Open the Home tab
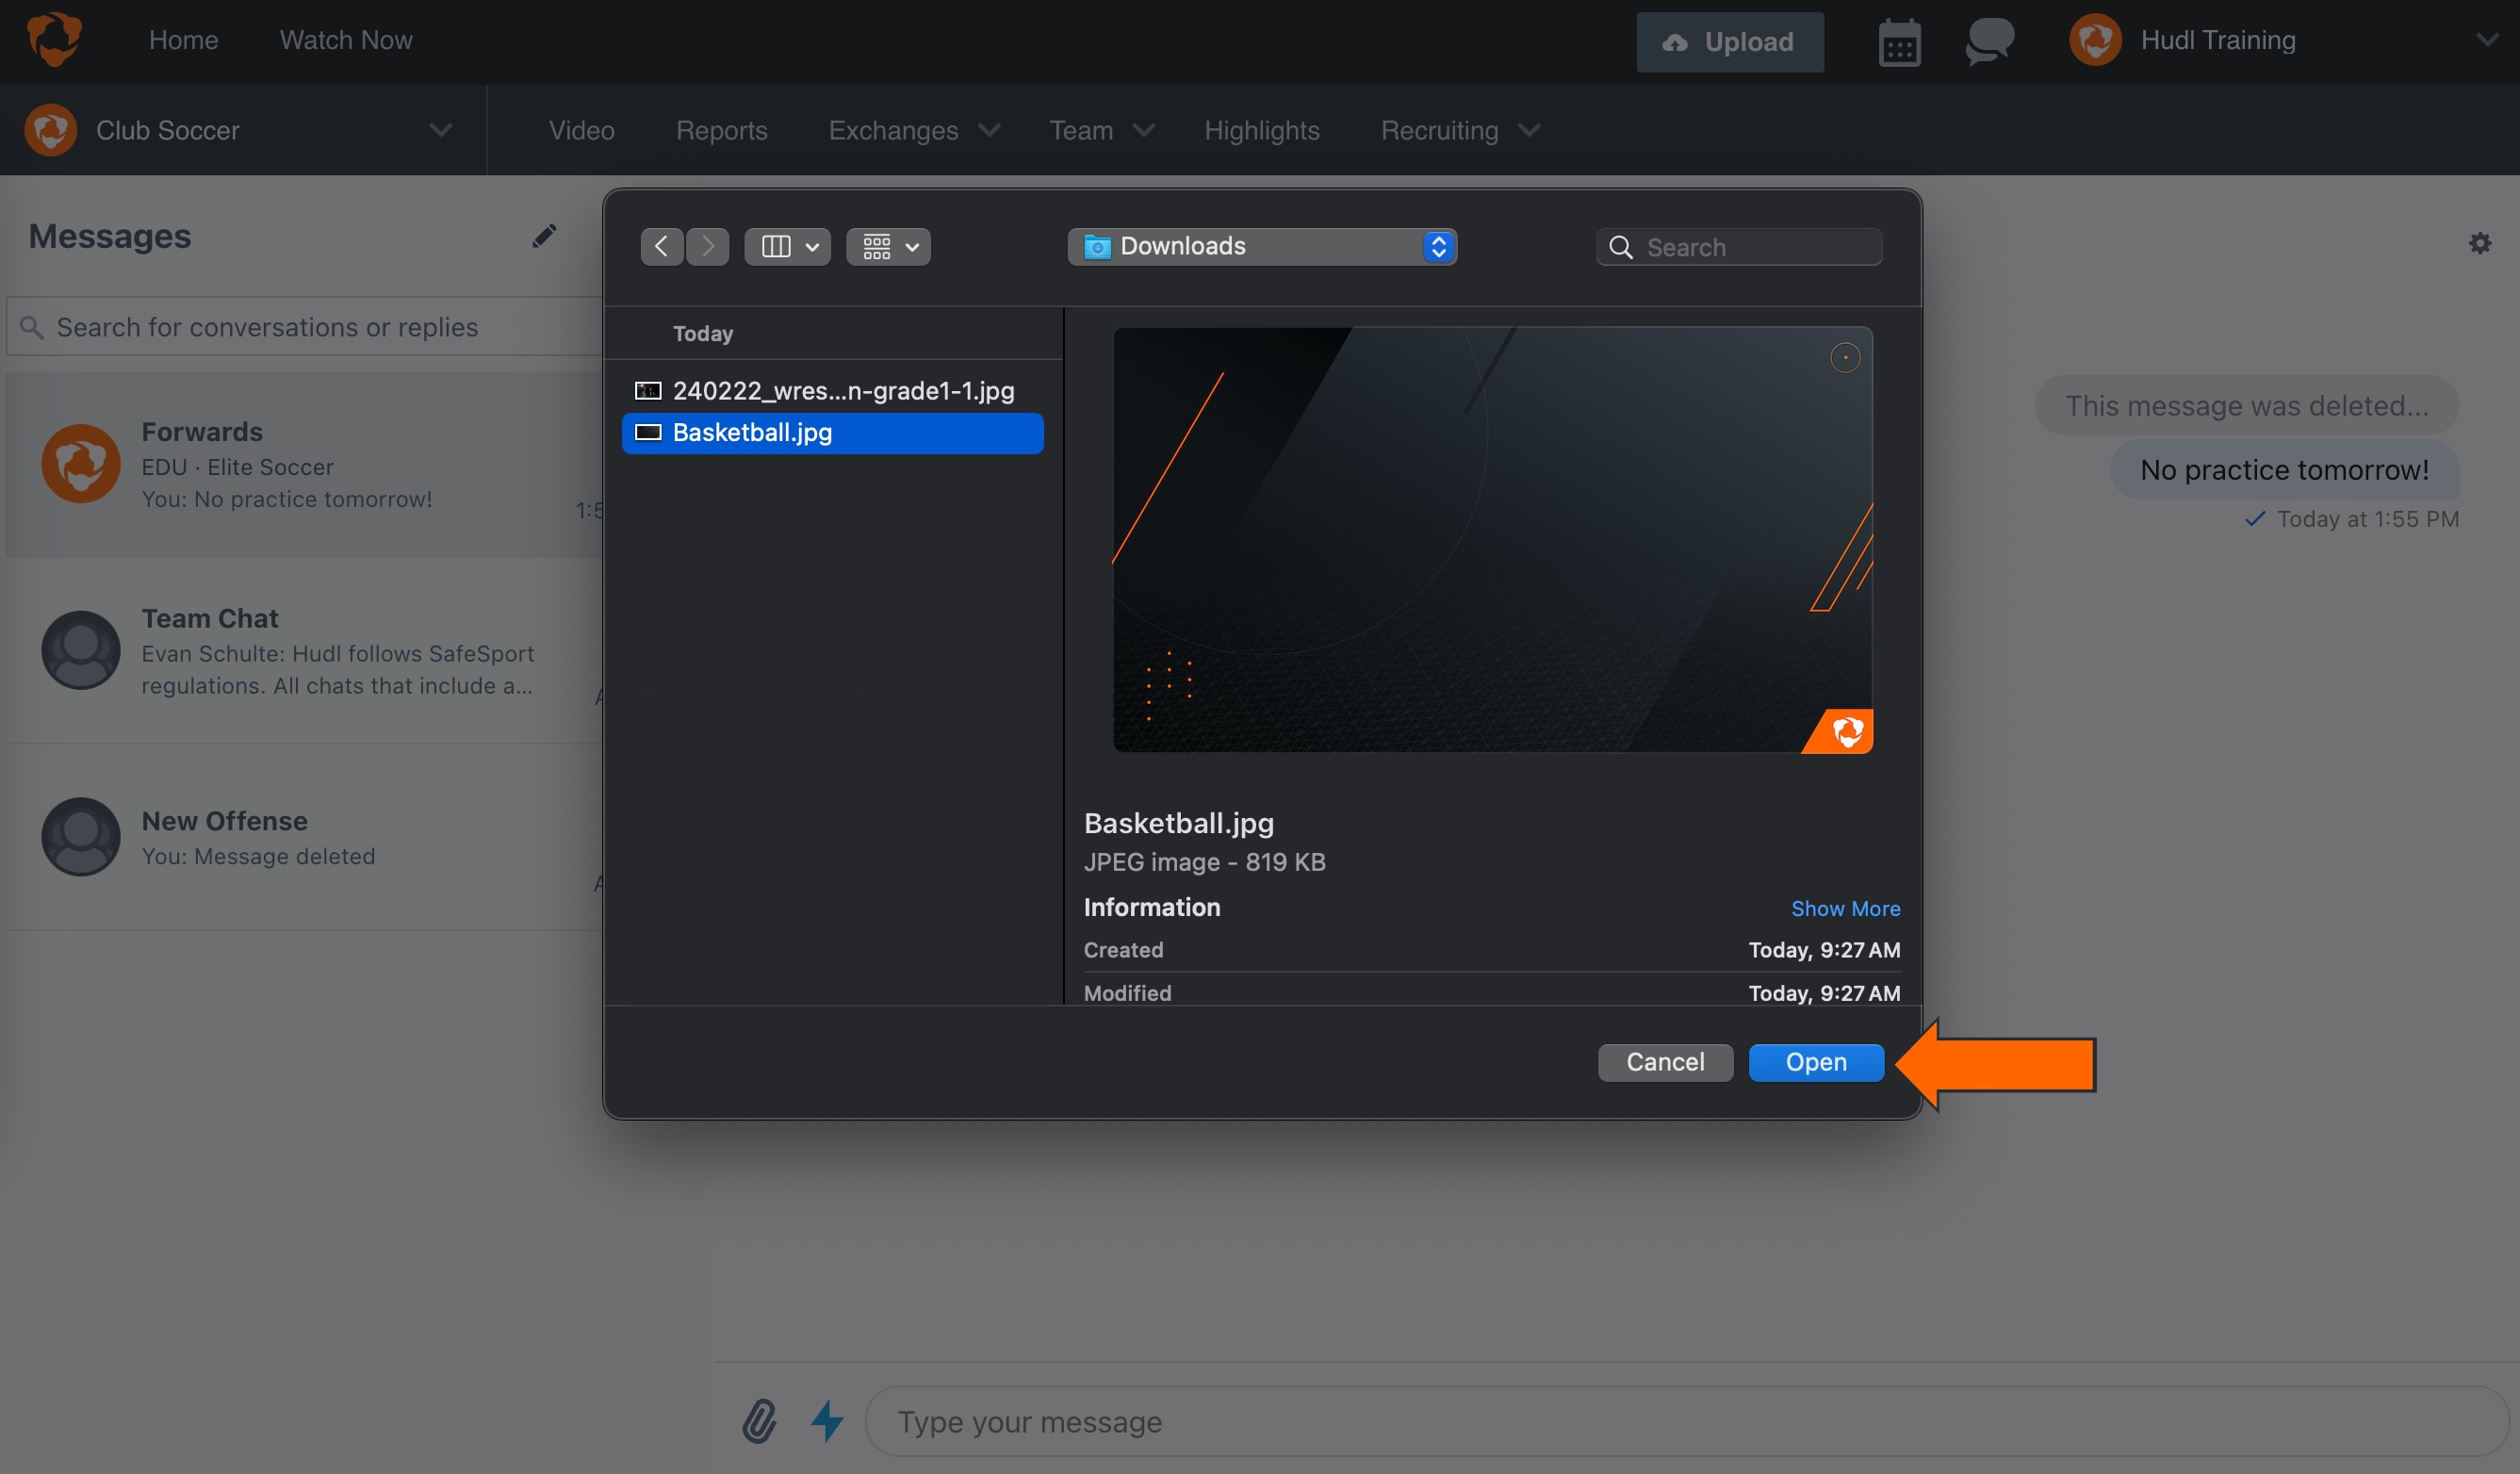 pyautogui.click(x=183, y=40)
